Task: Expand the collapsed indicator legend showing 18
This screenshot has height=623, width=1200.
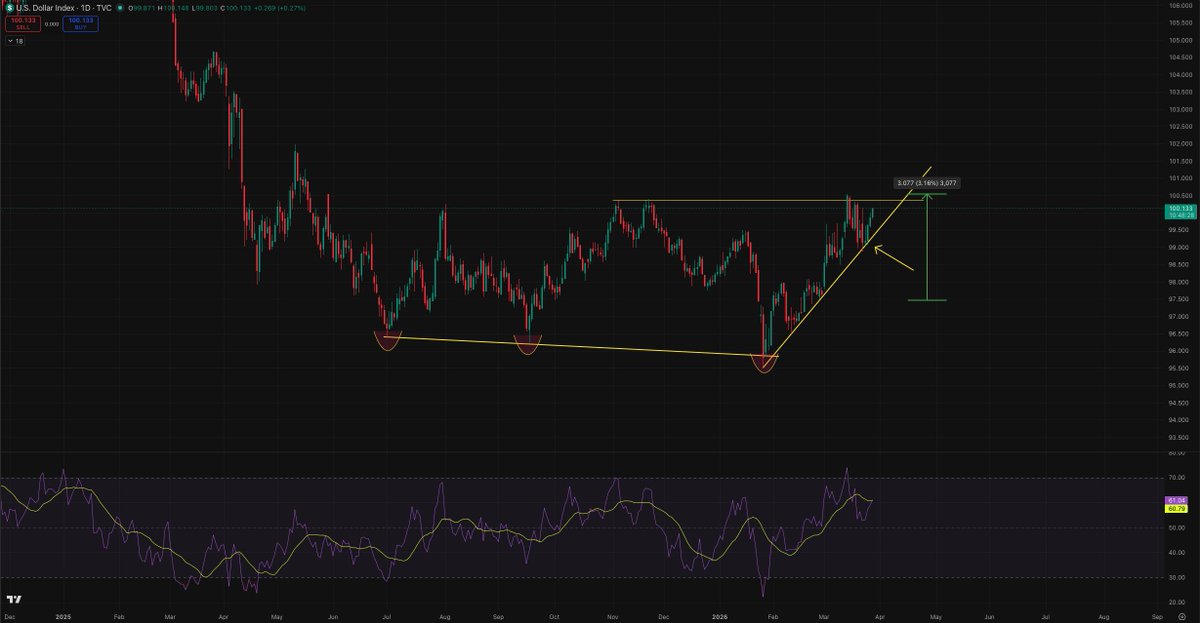Action: [x=17, y=41]
